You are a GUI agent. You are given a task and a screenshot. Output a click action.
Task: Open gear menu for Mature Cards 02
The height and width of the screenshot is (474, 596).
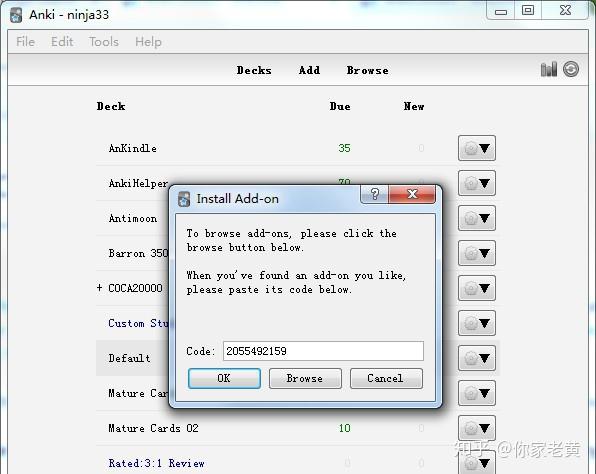477,428
